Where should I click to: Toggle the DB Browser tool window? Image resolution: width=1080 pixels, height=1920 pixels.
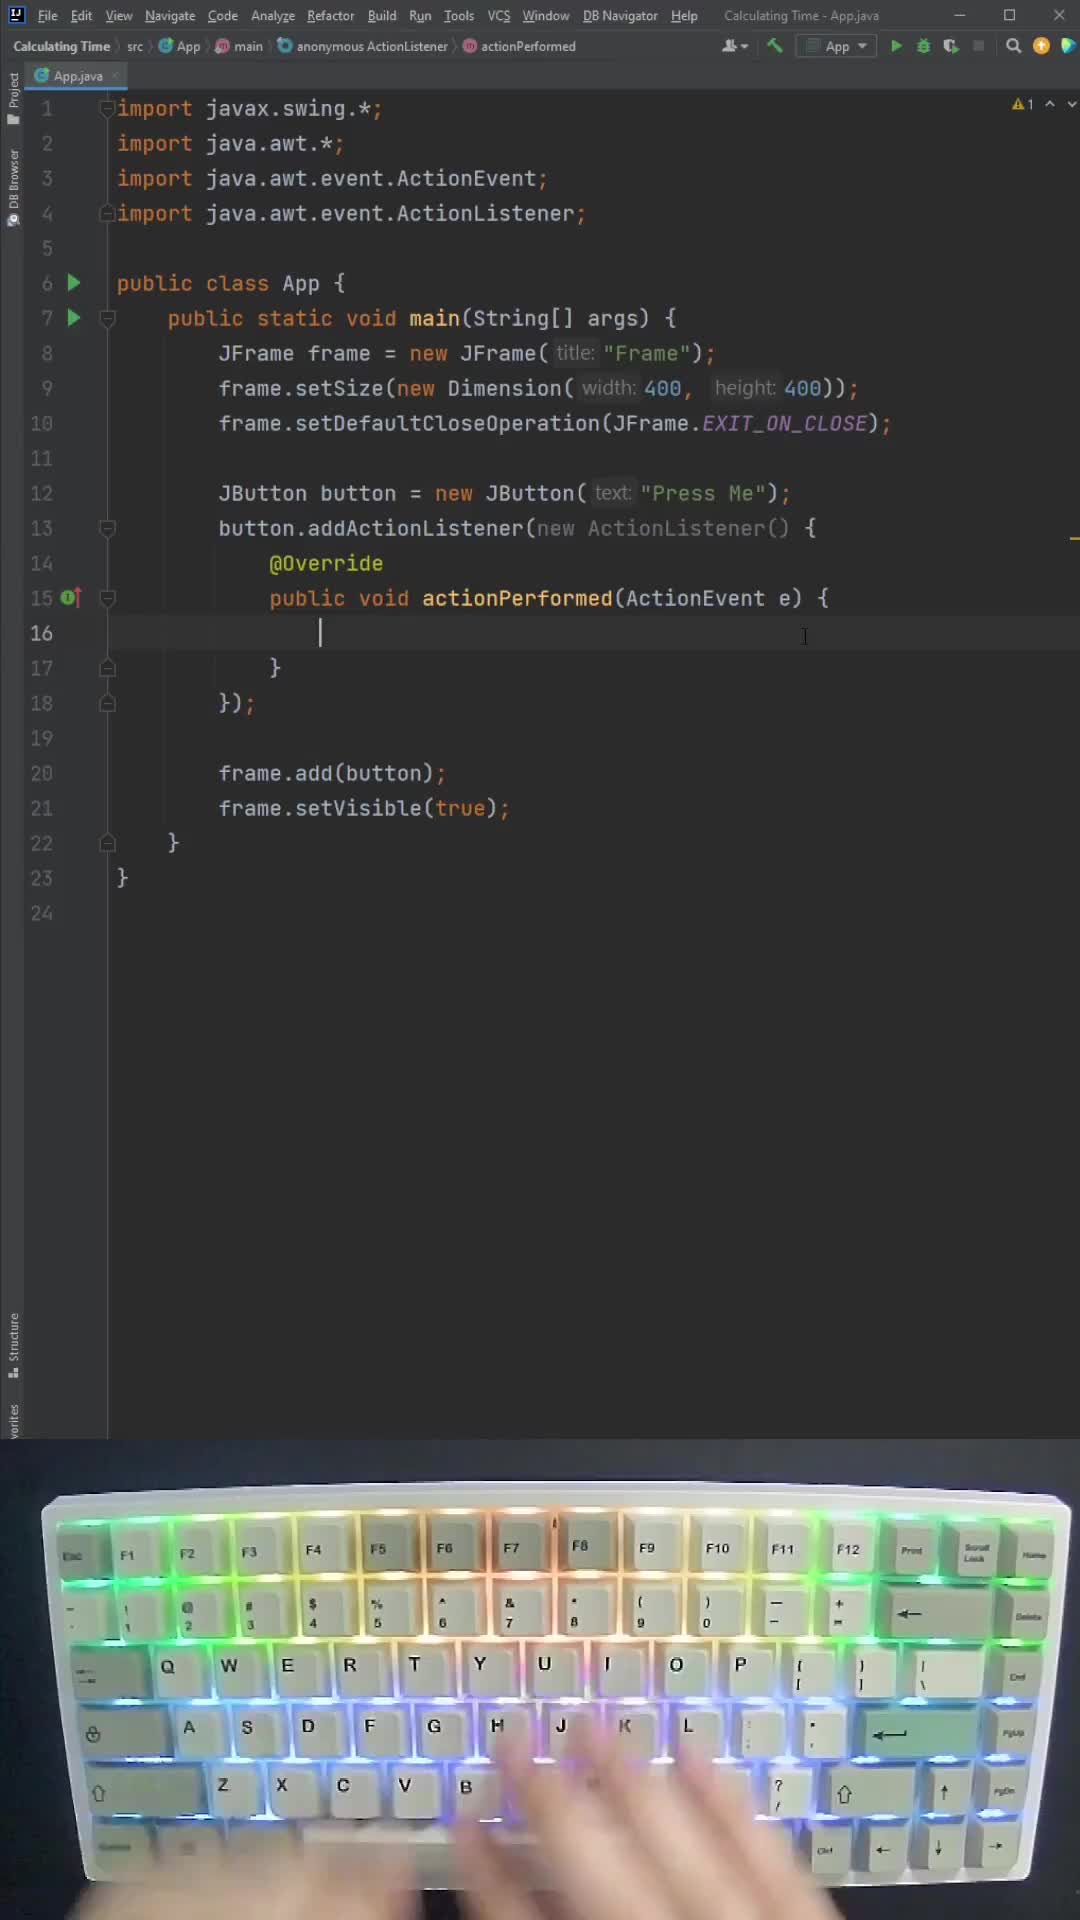pyautogui.click(x=13, y=188)
